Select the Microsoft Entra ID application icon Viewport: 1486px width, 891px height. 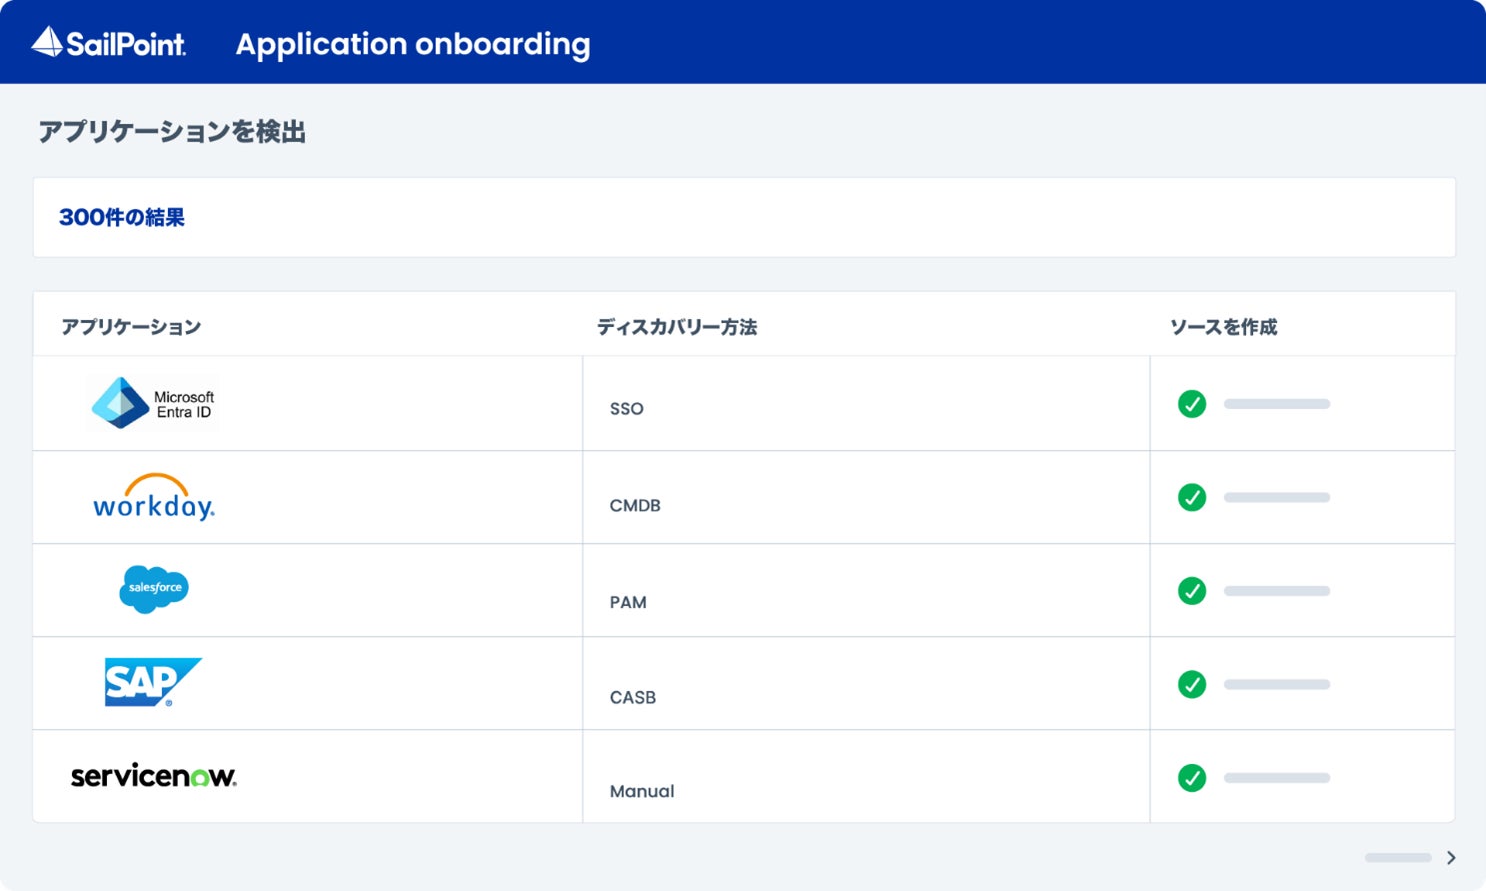(x=152, y=403)
